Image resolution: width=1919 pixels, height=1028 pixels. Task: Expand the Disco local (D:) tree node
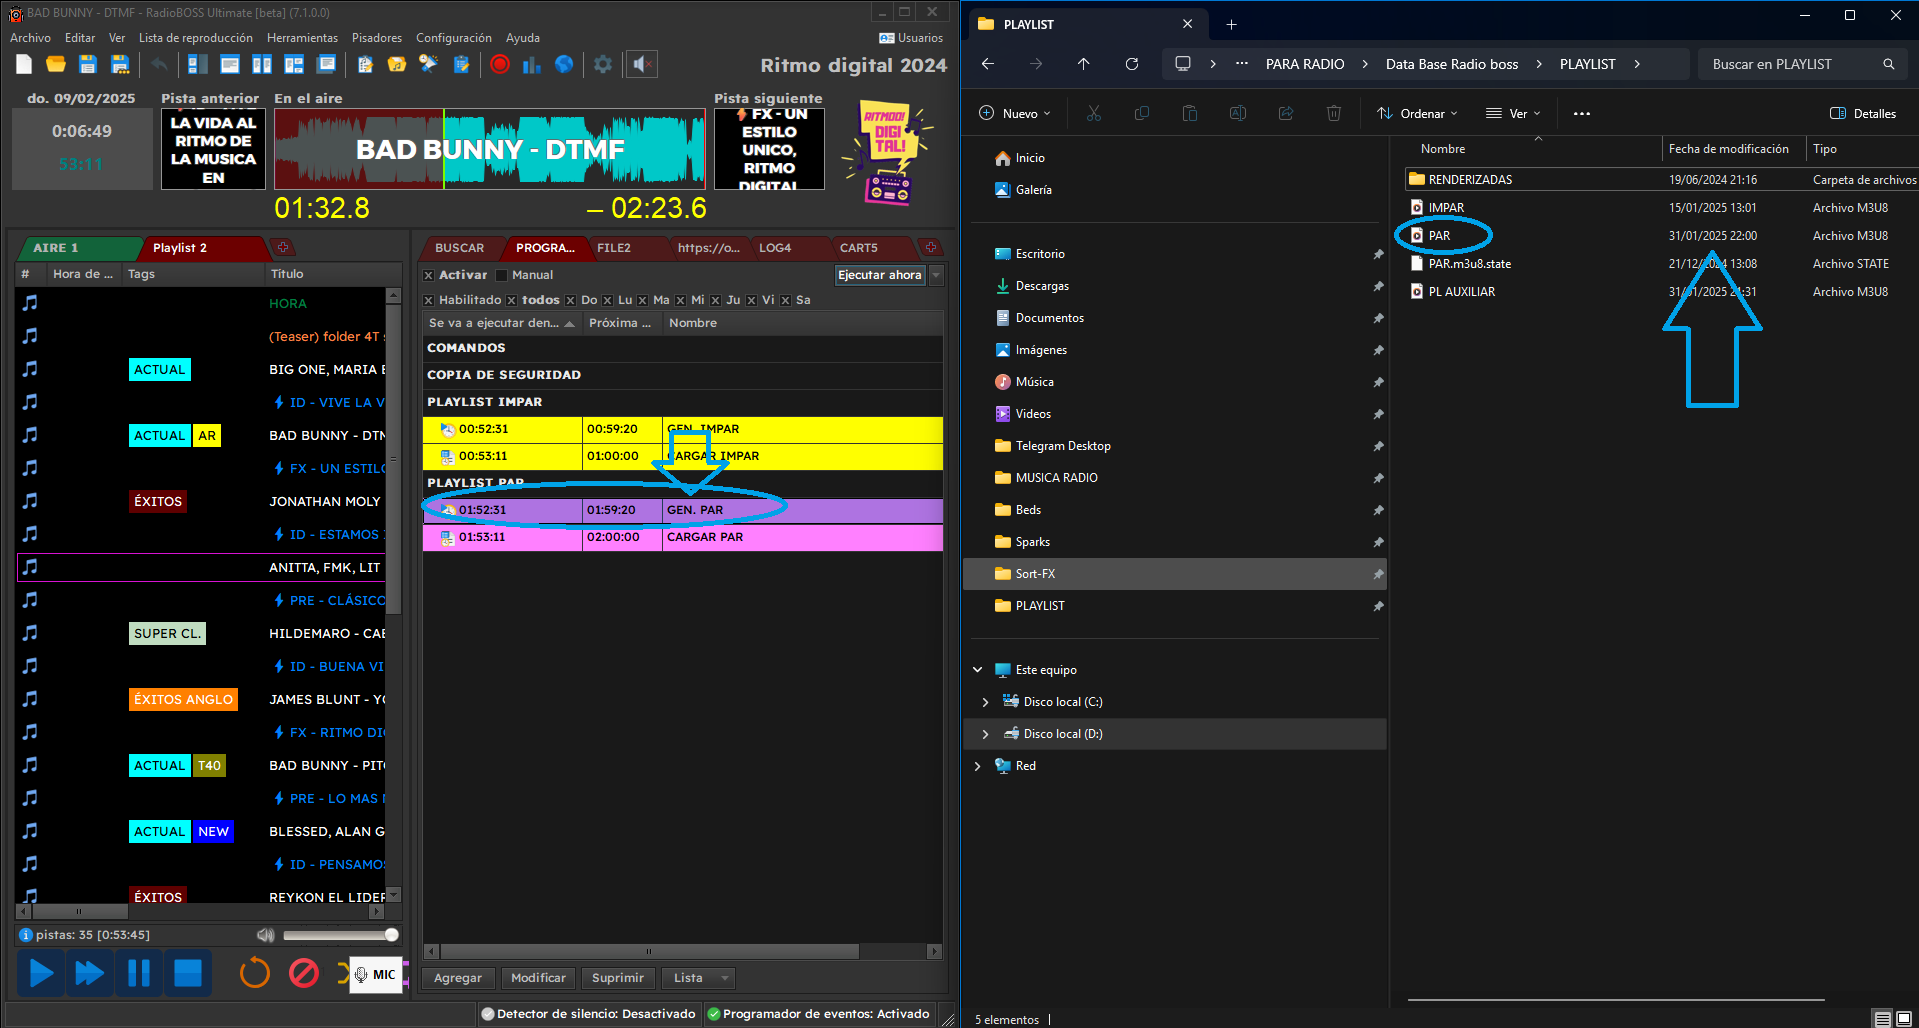click(985, 735)
